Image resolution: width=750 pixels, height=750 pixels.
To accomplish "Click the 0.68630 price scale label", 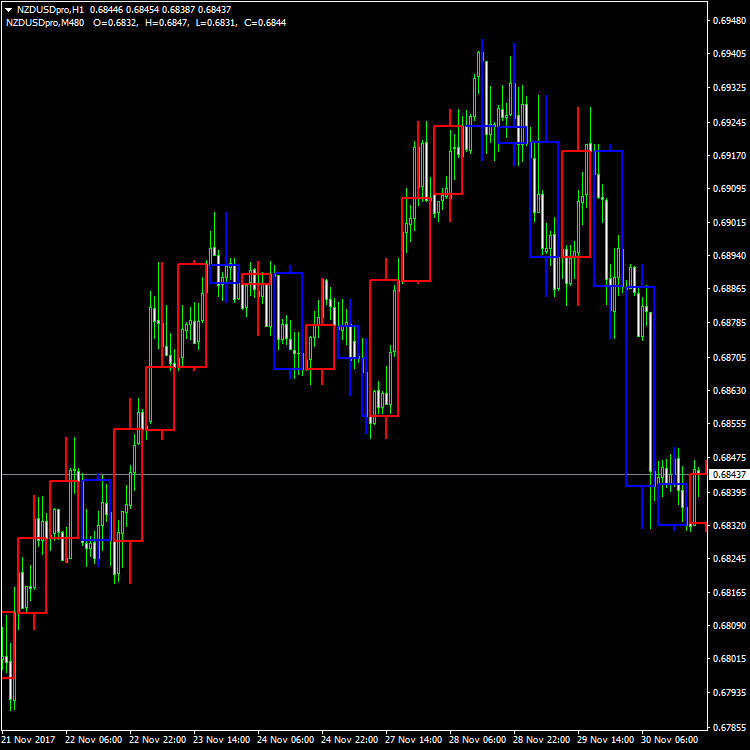I will coord(729,391).
